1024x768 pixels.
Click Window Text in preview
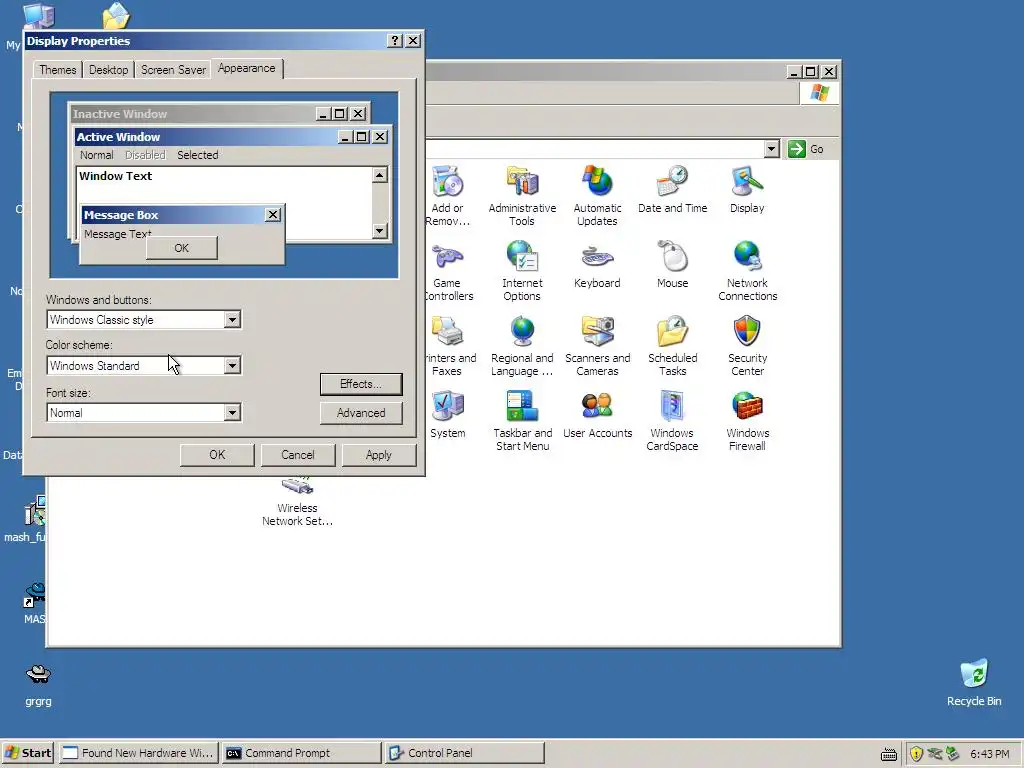[116, 176]
